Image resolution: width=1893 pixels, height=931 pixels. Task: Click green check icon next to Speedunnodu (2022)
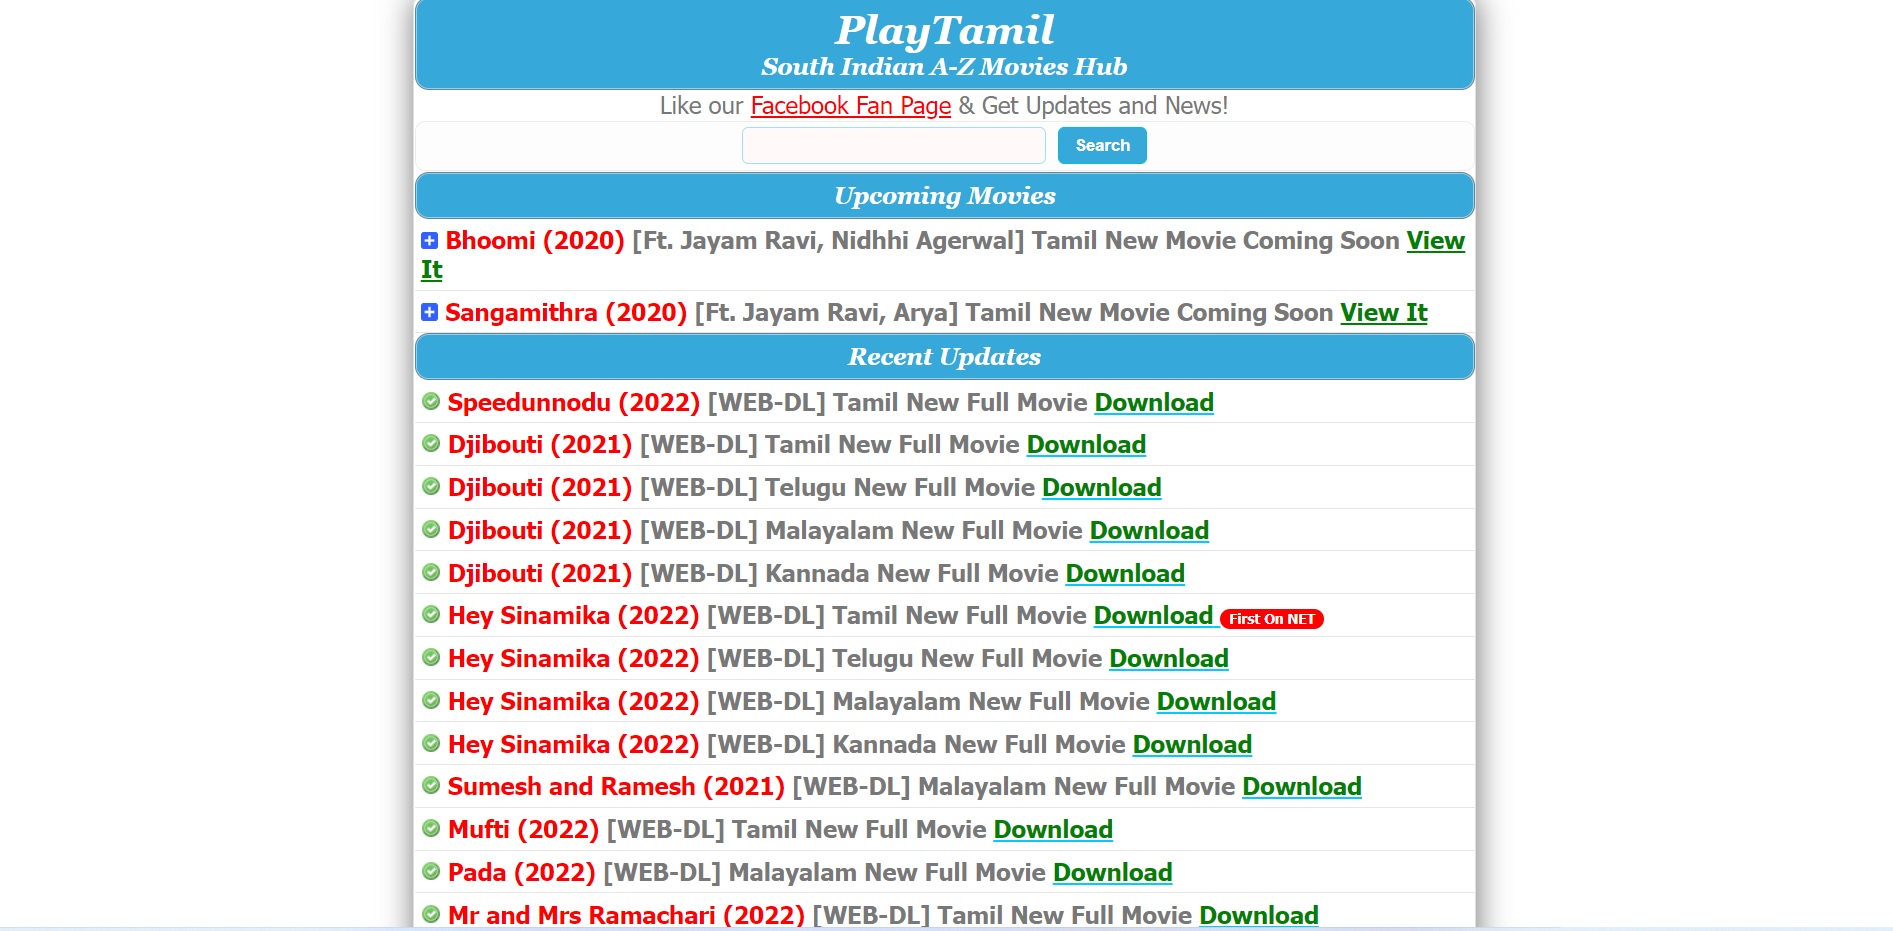(431, 401)
